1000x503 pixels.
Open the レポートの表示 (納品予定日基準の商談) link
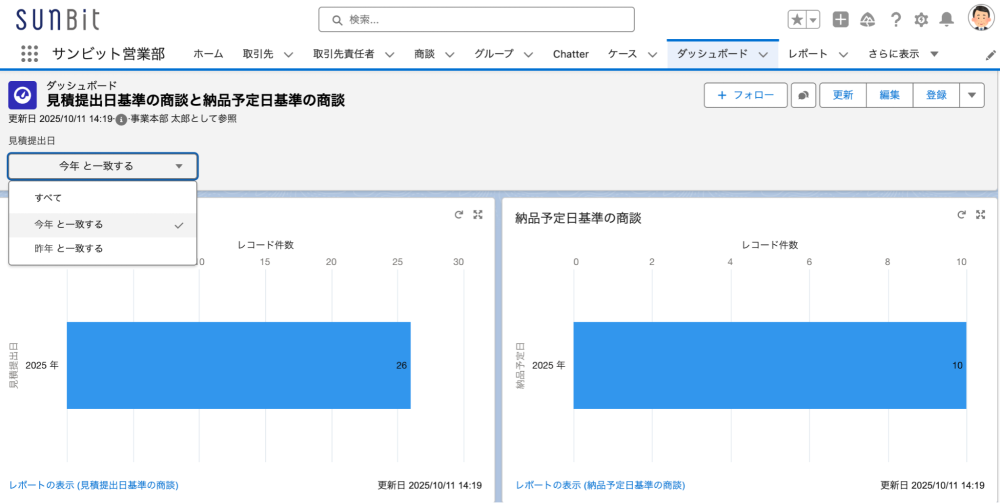[600, 485]
